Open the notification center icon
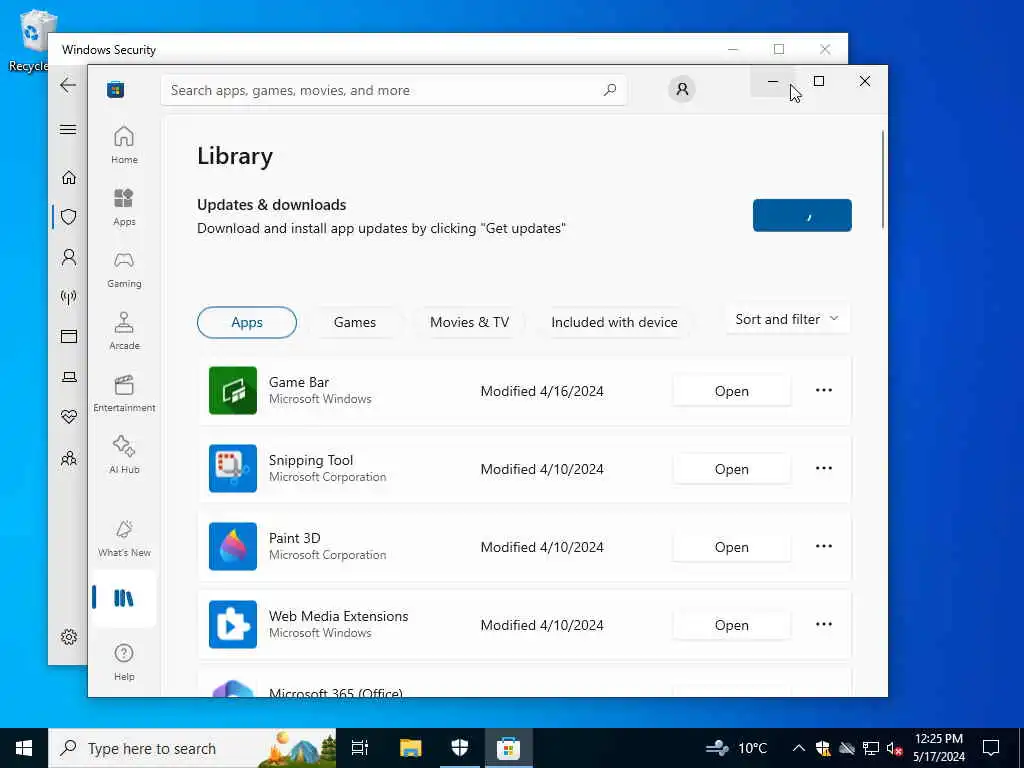 [991, 748]
